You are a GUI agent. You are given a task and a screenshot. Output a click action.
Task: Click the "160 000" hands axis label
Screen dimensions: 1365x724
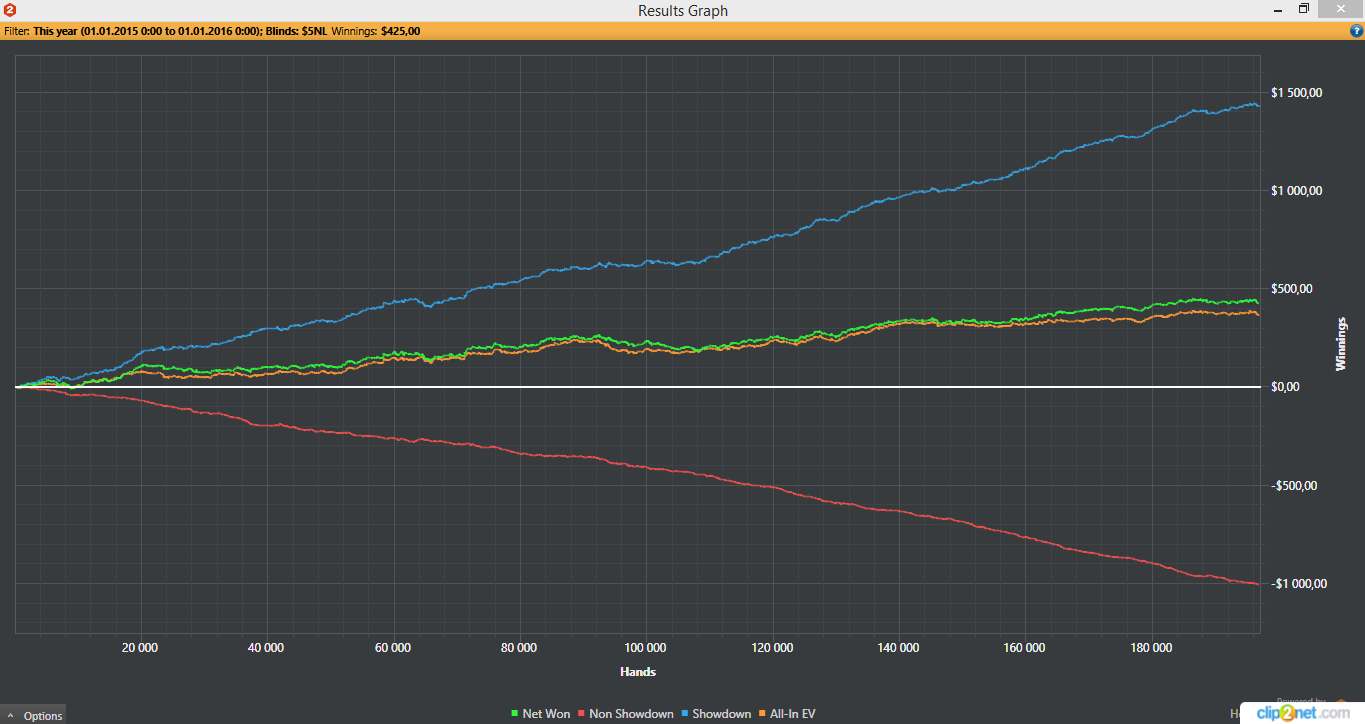(x=1025, y=647)
